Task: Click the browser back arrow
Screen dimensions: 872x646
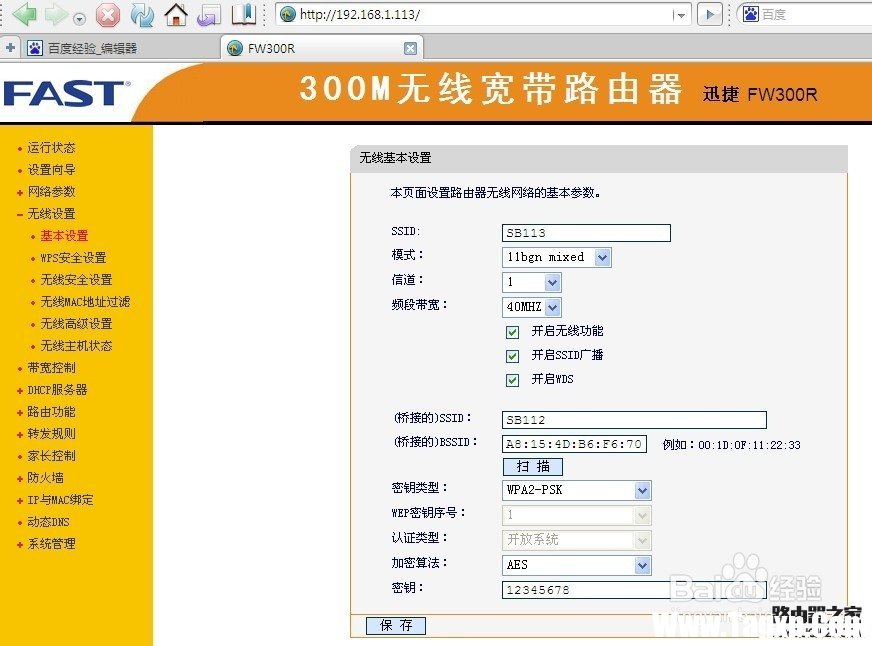Action: 24,14
